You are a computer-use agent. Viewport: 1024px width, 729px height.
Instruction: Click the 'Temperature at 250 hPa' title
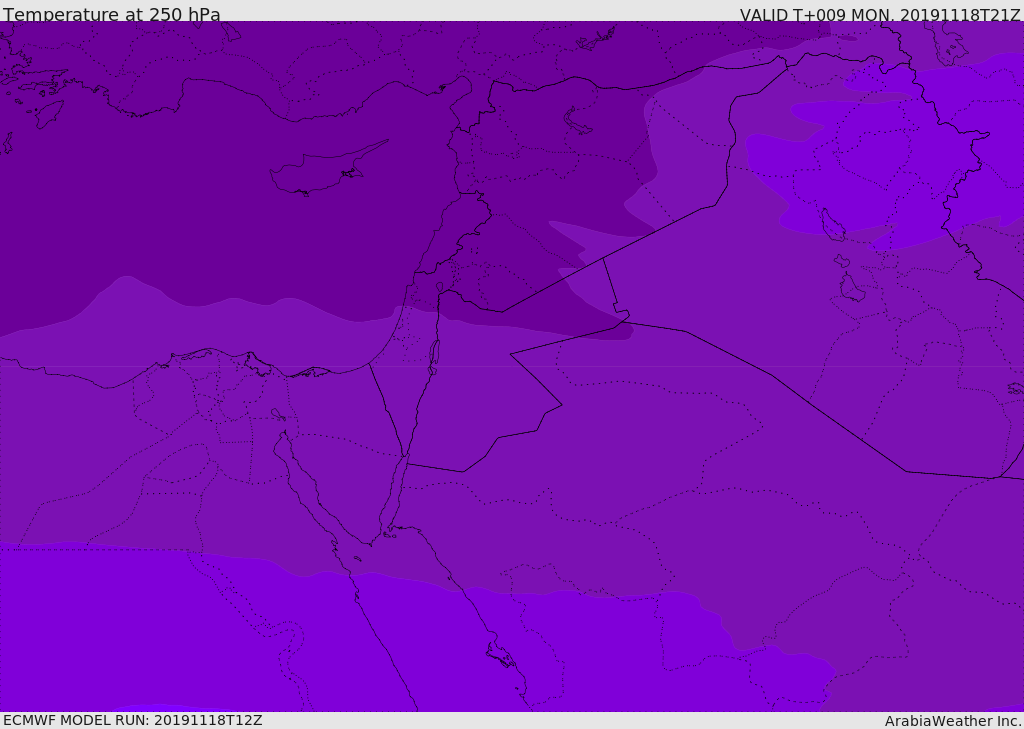(112, 14)
